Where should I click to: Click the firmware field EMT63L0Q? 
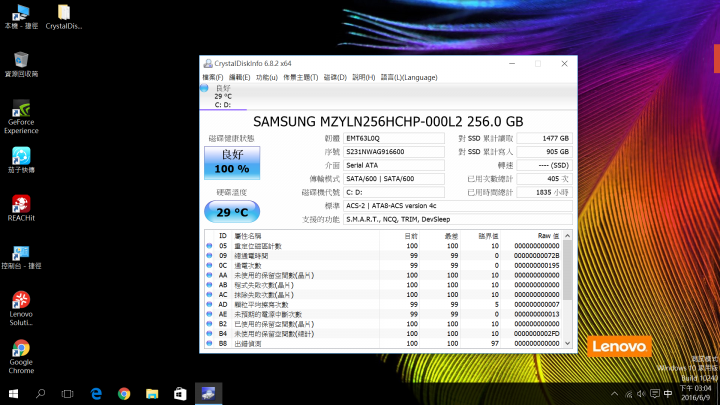click(394, 138)
